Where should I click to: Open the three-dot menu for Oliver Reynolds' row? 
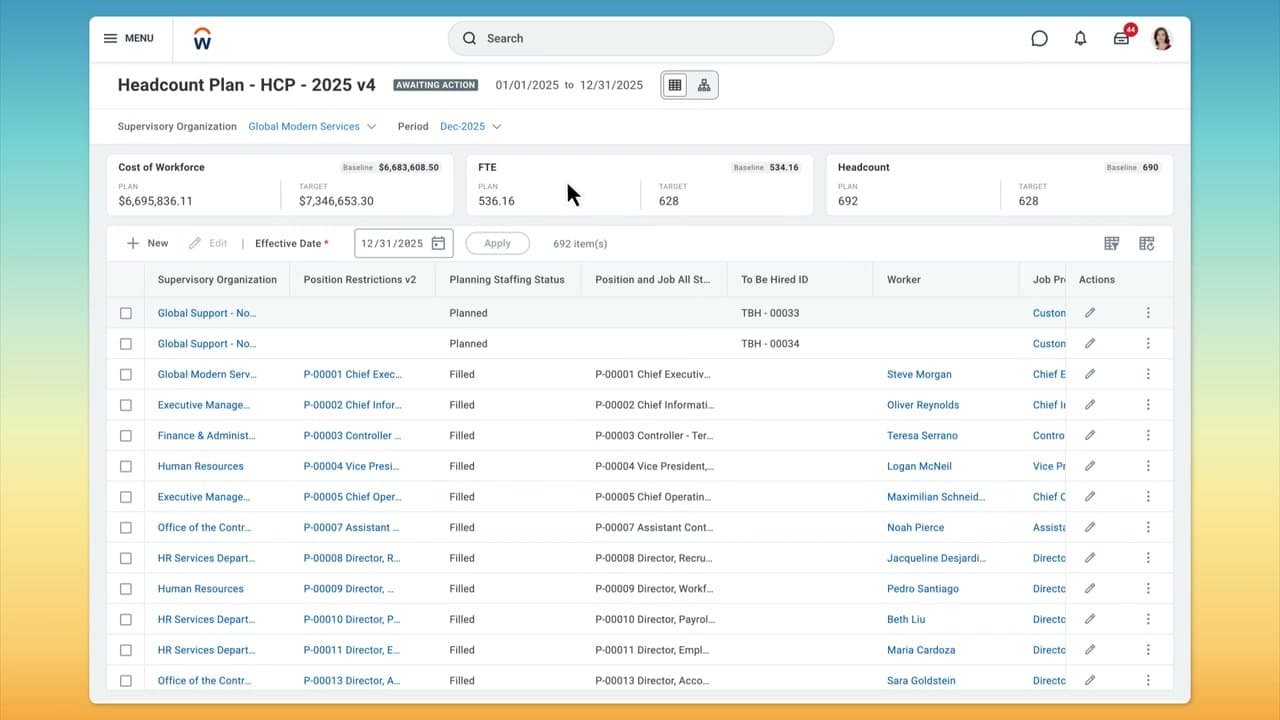click(1148, 405)
